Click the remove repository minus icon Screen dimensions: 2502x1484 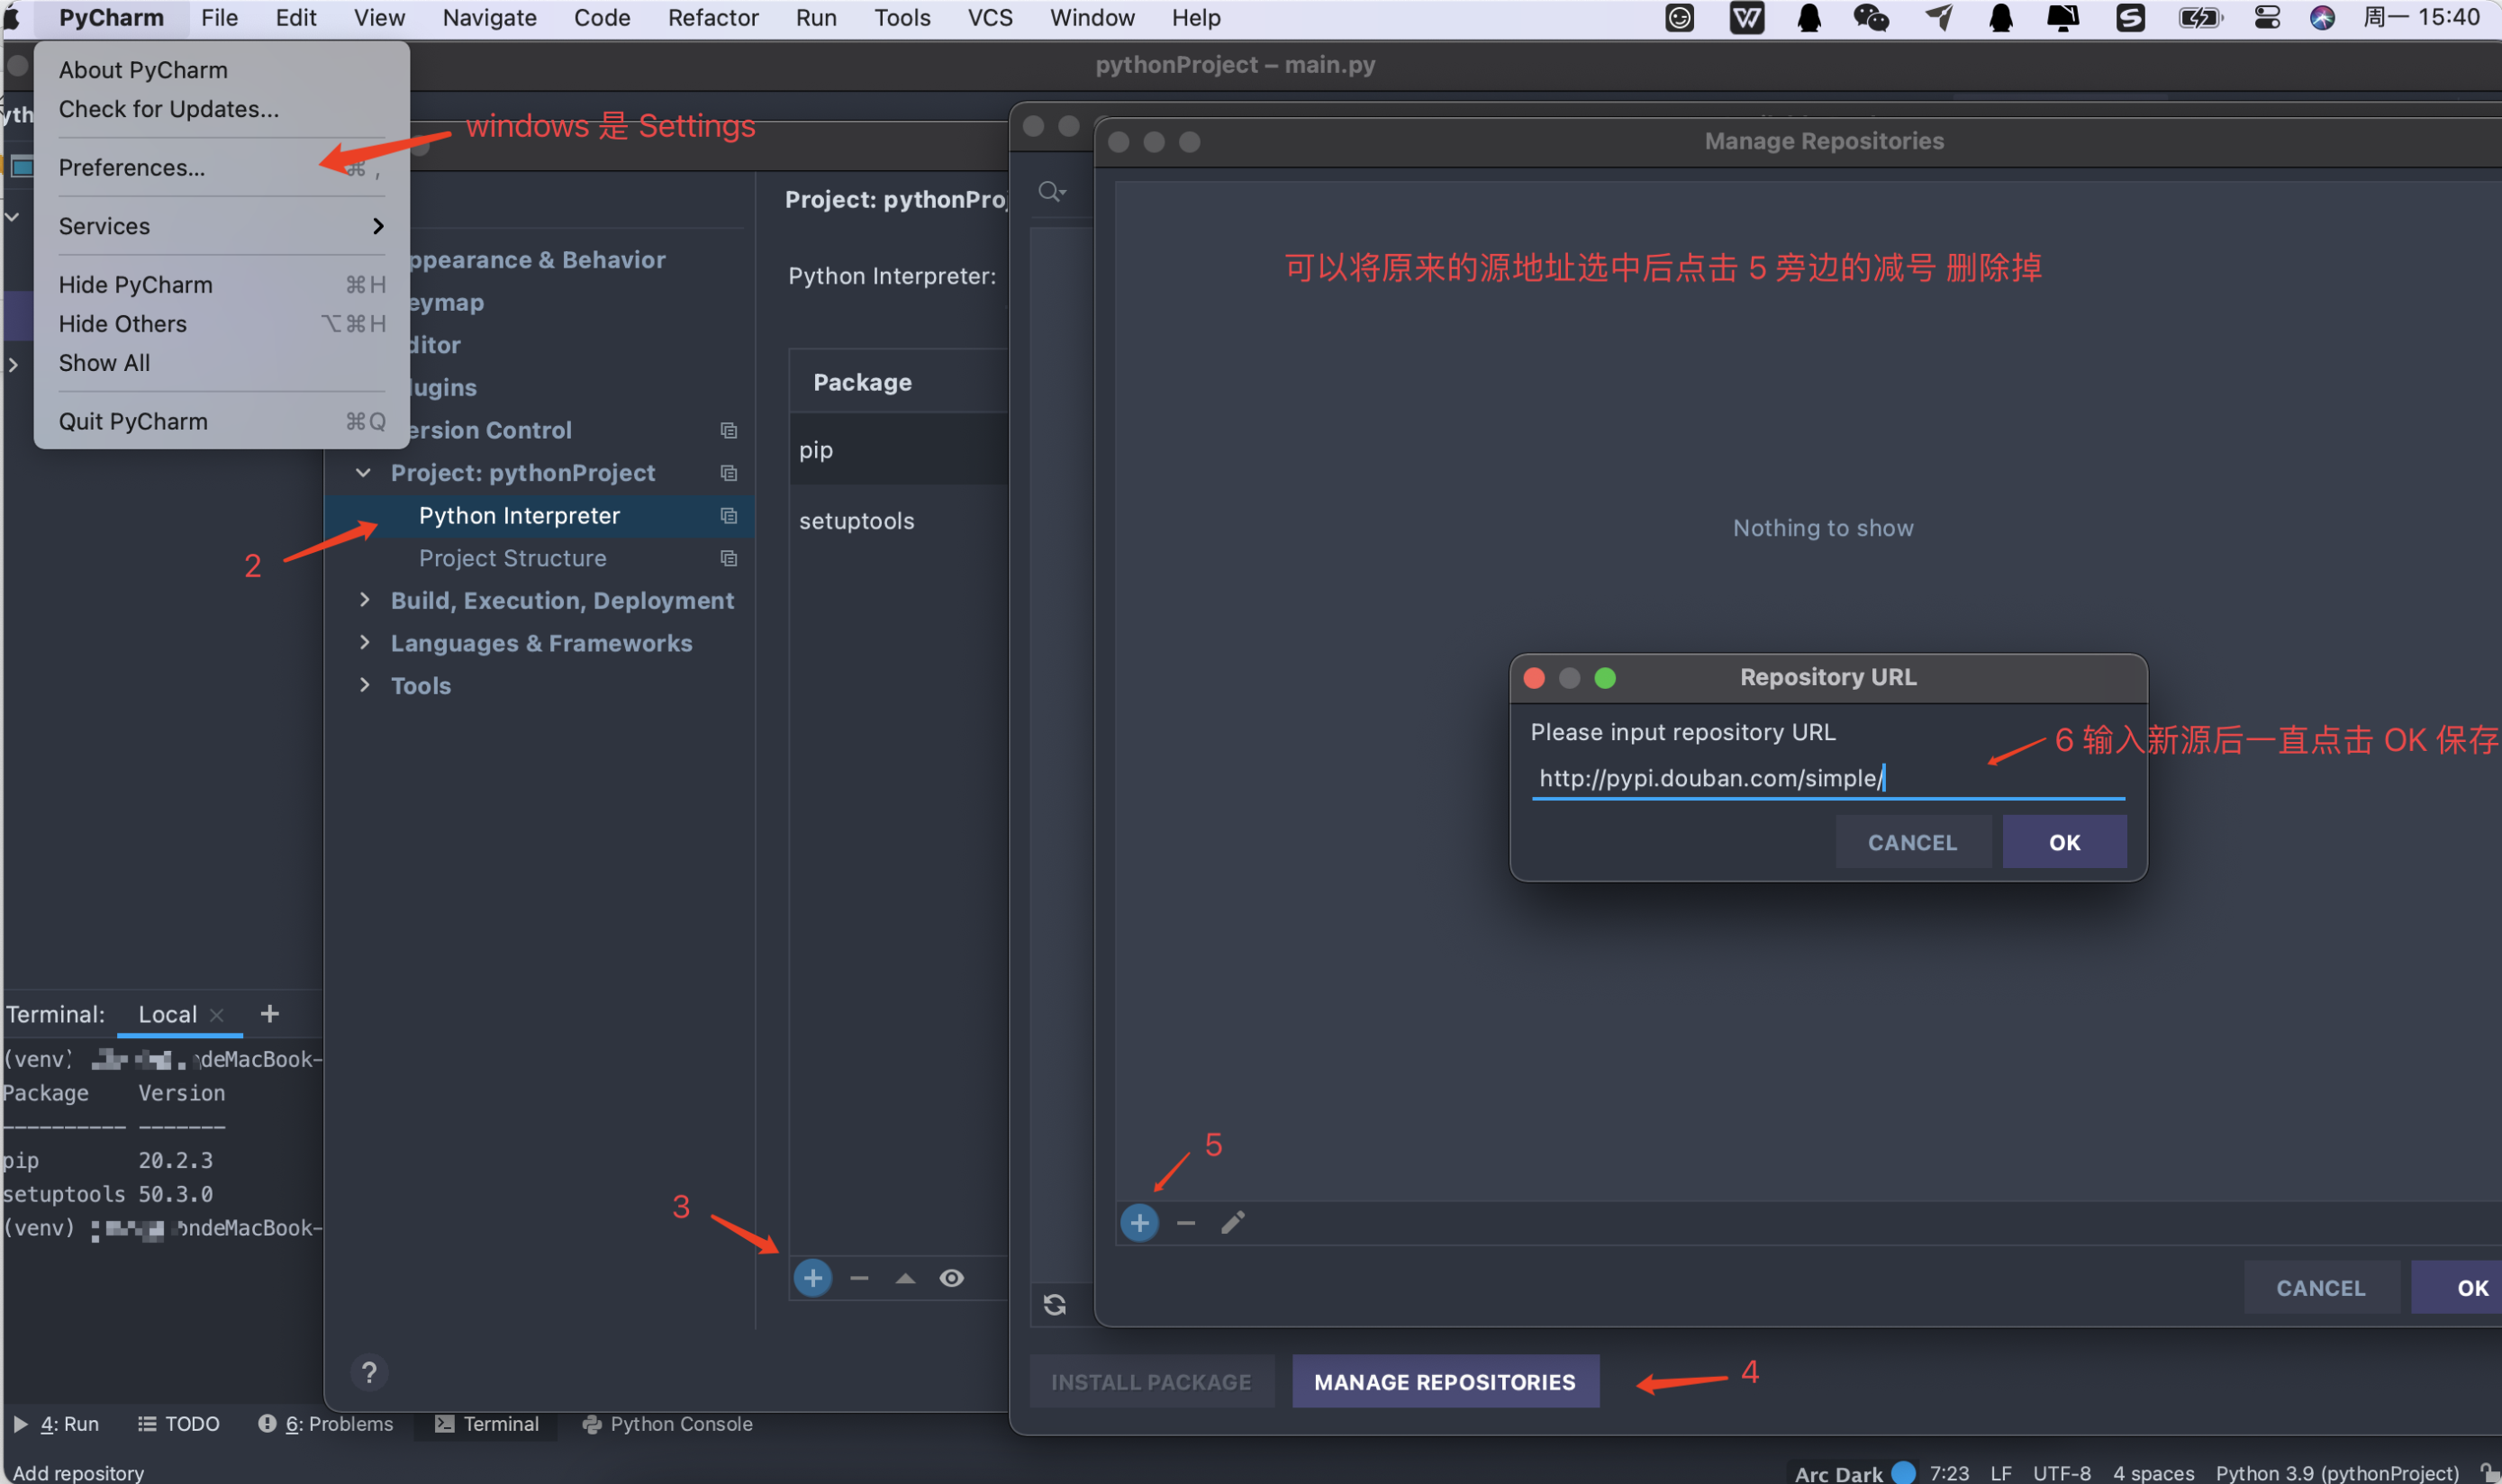[x=1185, y=1222]
